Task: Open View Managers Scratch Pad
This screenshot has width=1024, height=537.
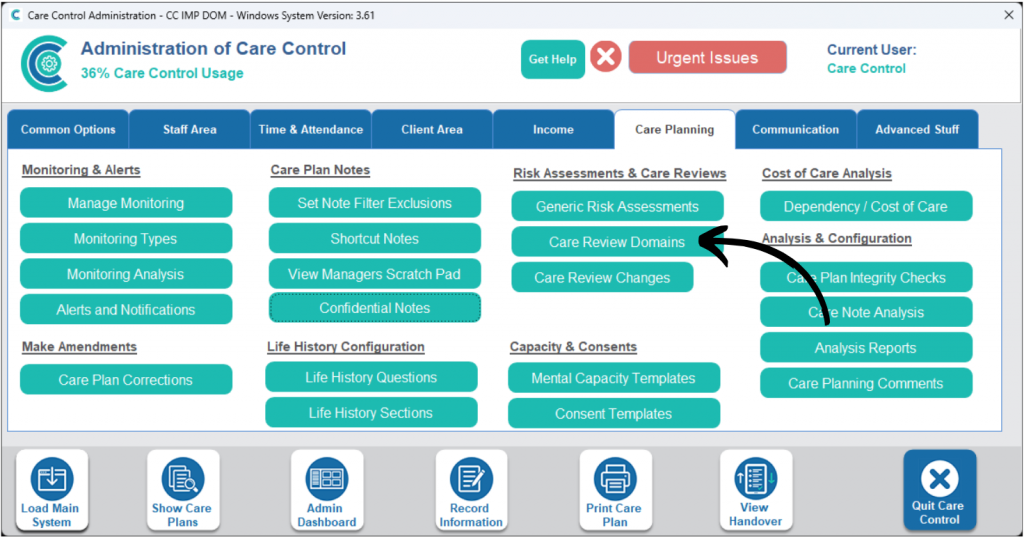Action: coord(375,274)
